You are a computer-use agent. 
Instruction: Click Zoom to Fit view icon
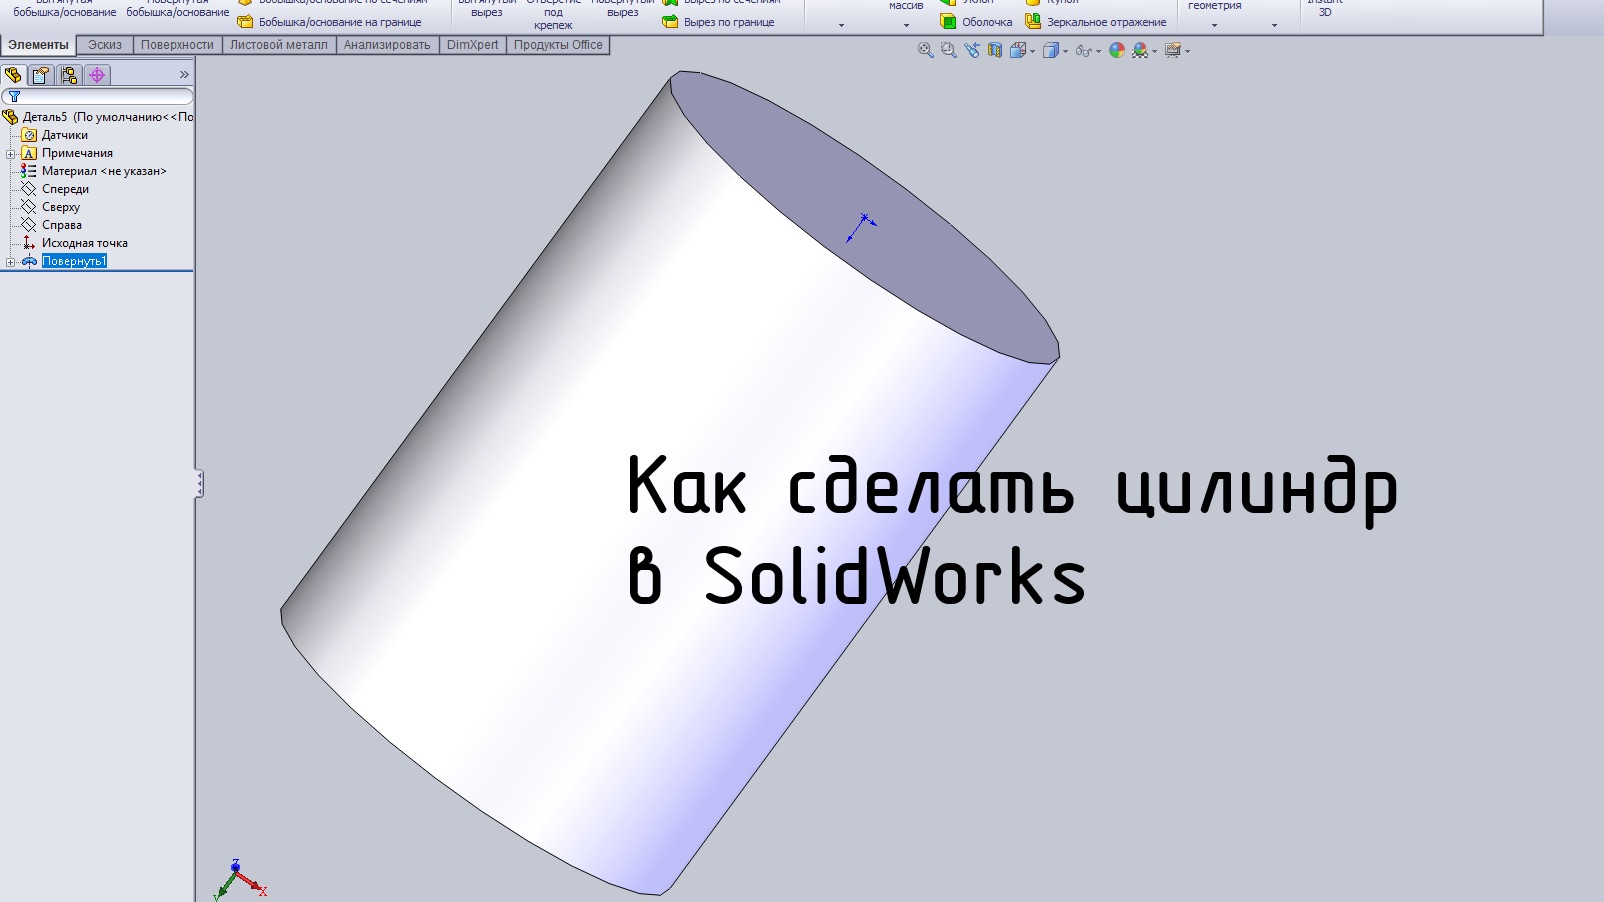click(x=926, y=50)
